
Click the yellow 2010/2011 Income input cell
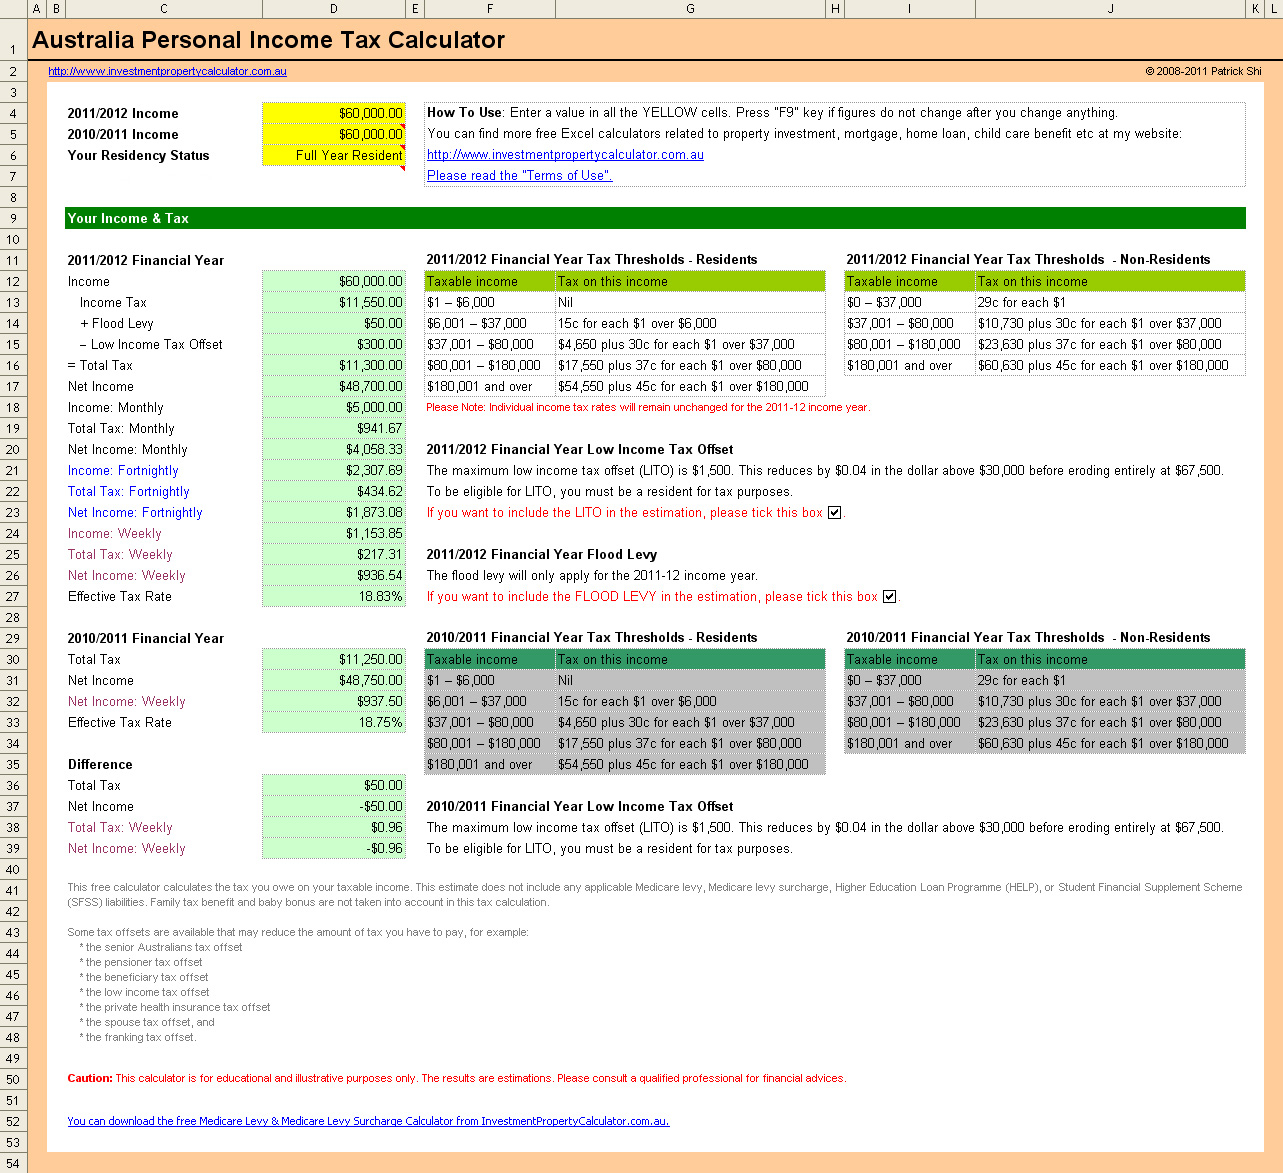334,134
